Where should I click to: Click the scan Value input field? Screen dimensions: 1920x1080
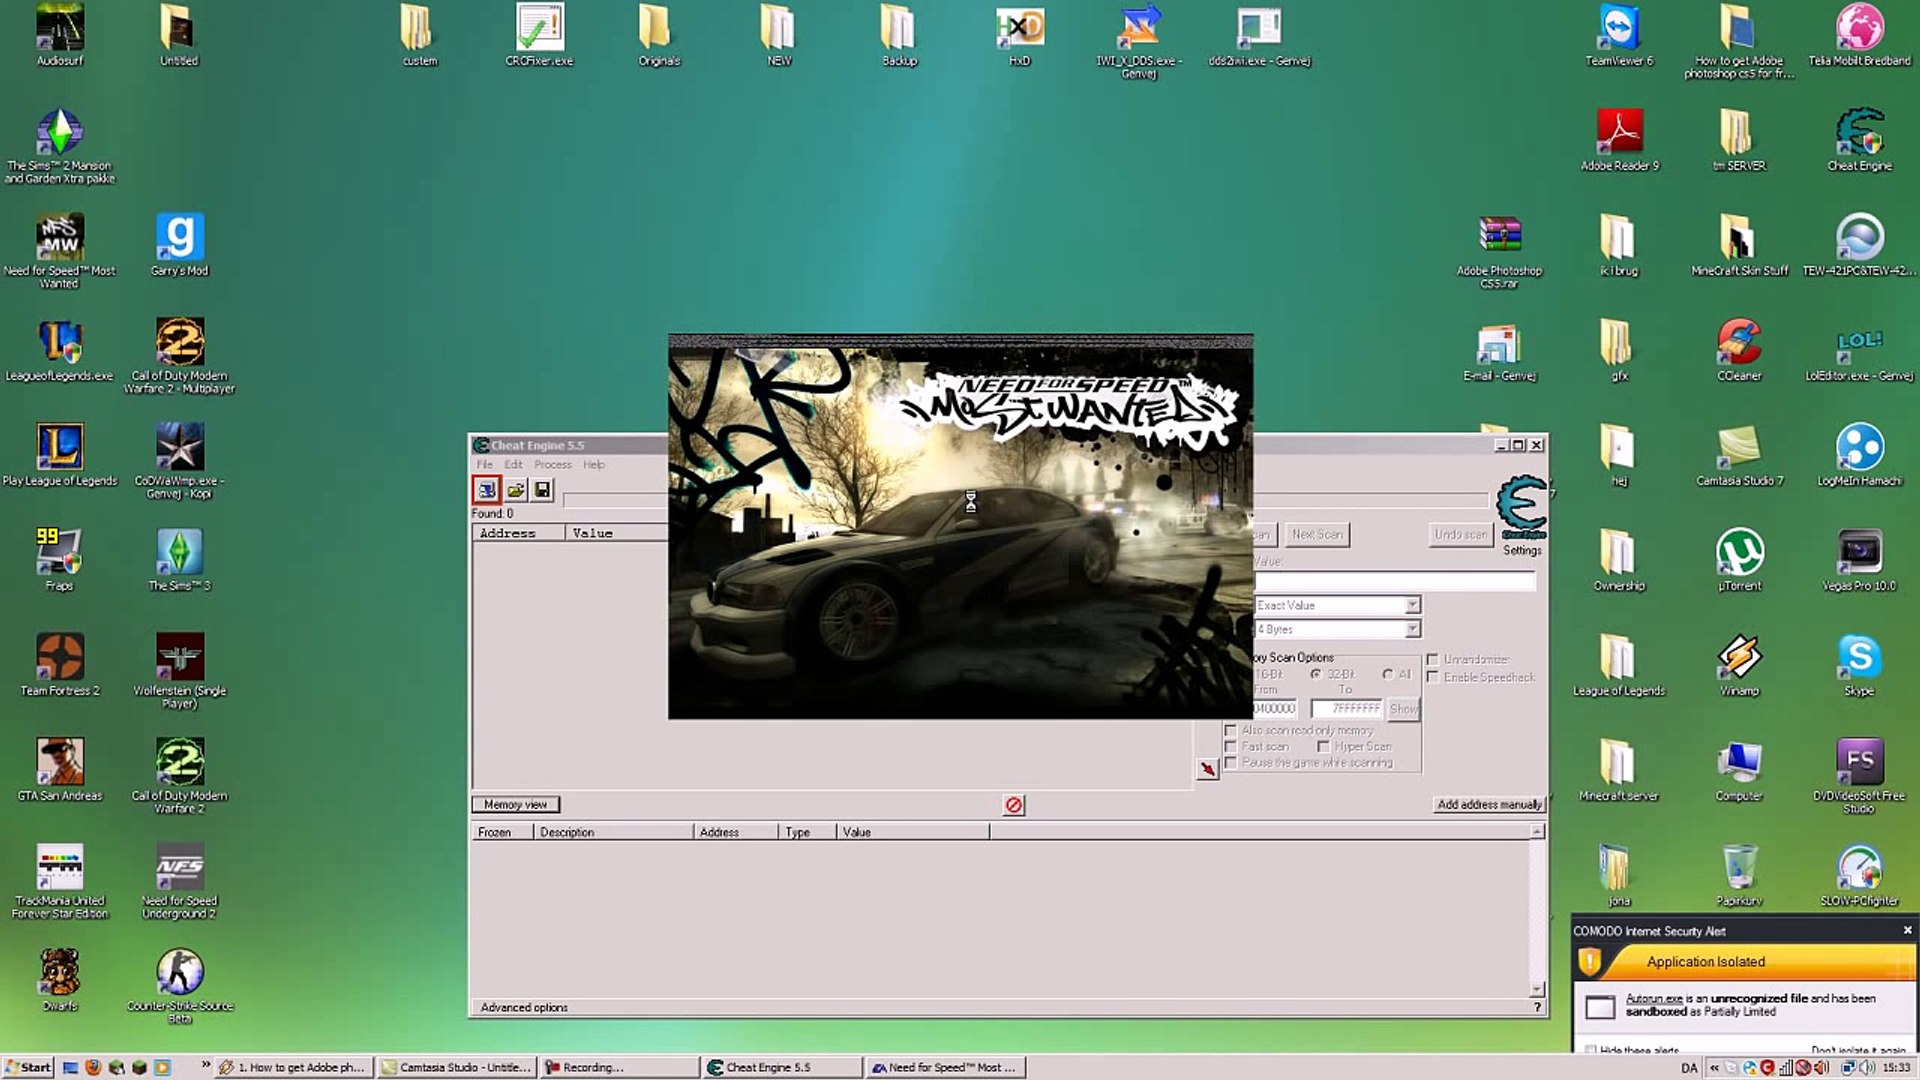pos(1394,581)
